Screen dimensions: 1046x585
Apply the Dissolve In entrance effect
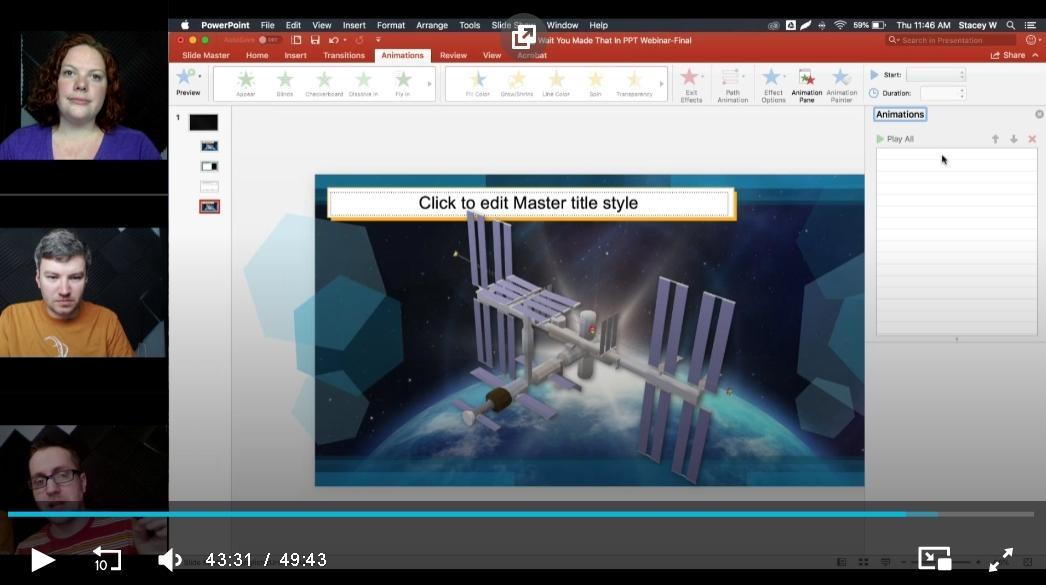click(363, 84)
